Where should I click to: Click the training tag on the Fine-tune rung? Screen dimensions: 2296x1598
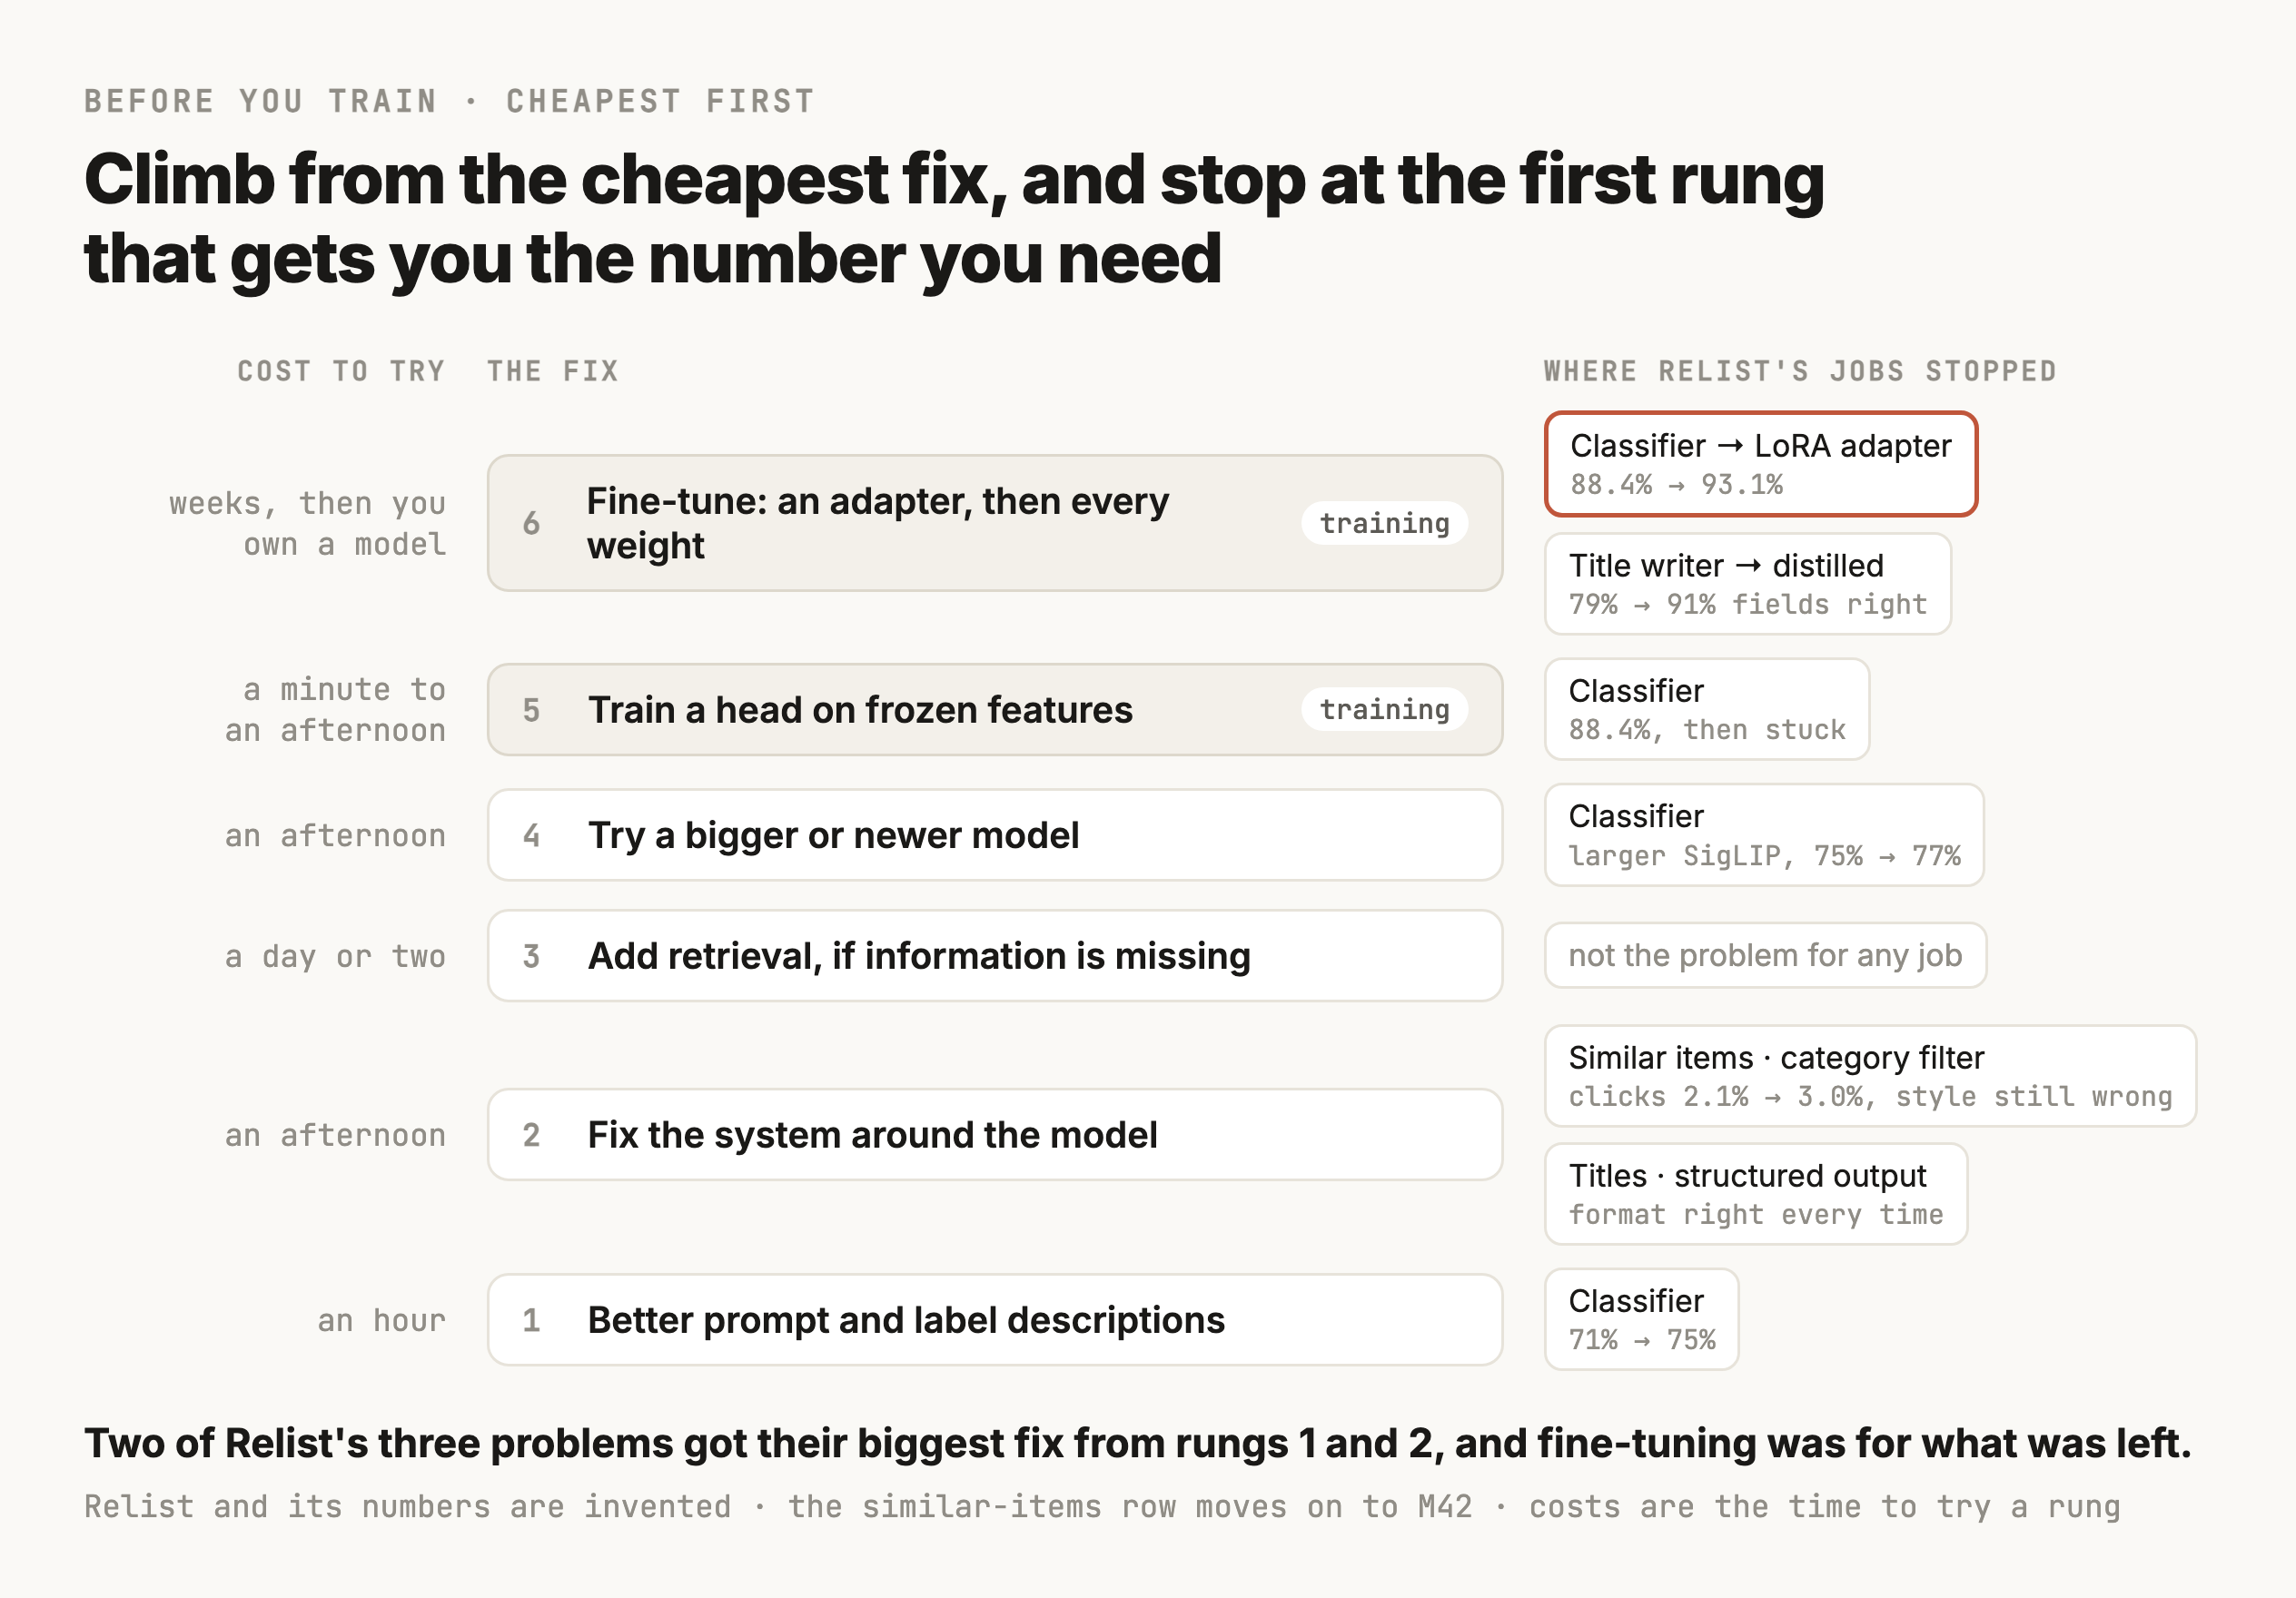coord(1384,523)
